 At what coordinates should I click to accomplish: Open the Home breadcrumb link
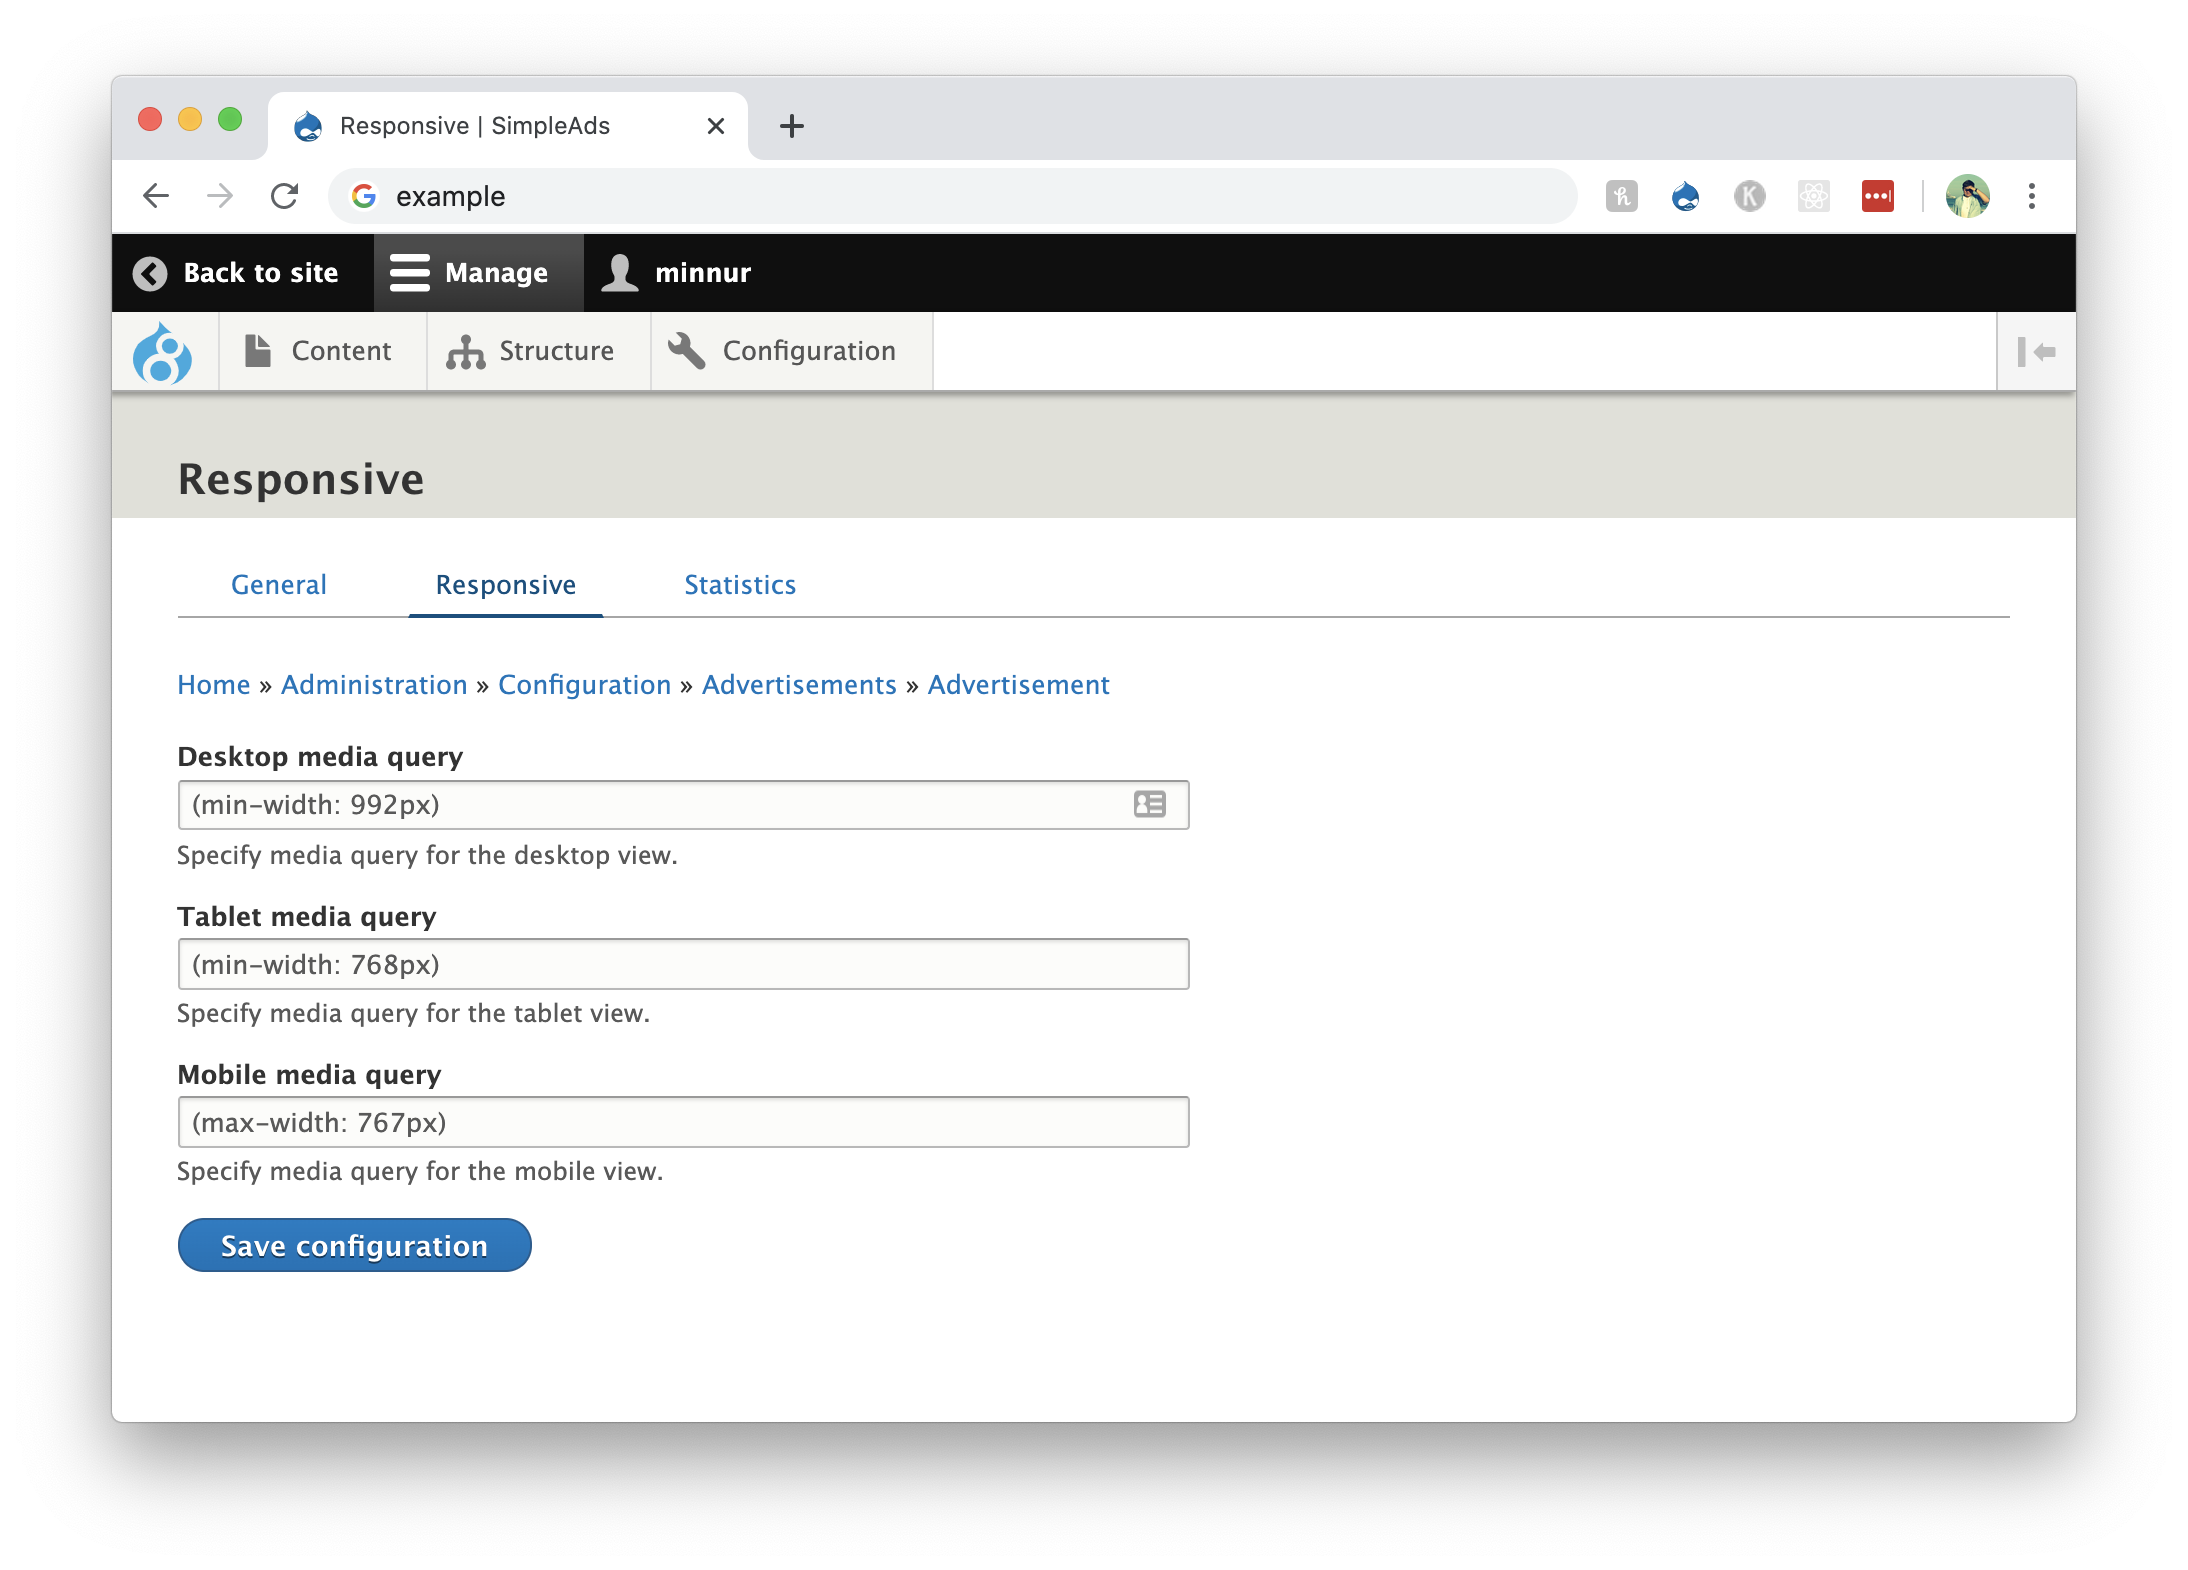[214, 684]
